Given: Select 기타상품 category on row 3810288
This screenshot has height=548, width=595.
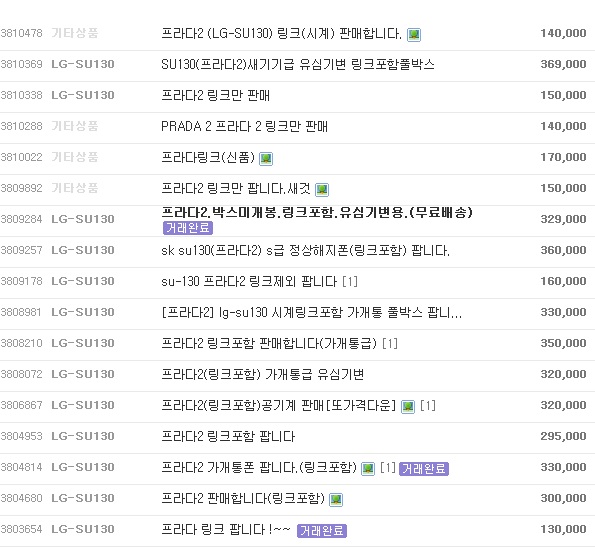Looking at the screenshot, I should [x=75, y=126].
